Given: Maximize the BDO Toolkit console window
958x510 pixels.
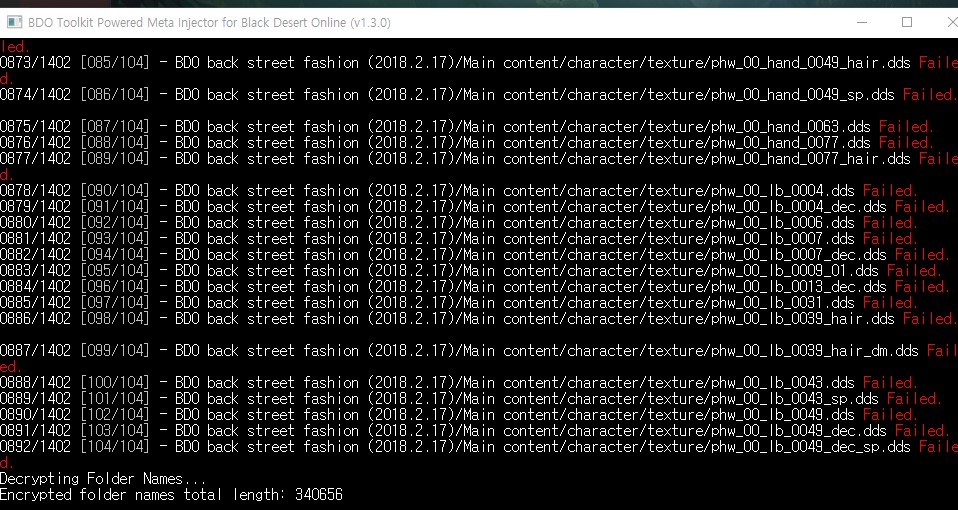Looking at the screenshot, I should click(x=907, y=22).
